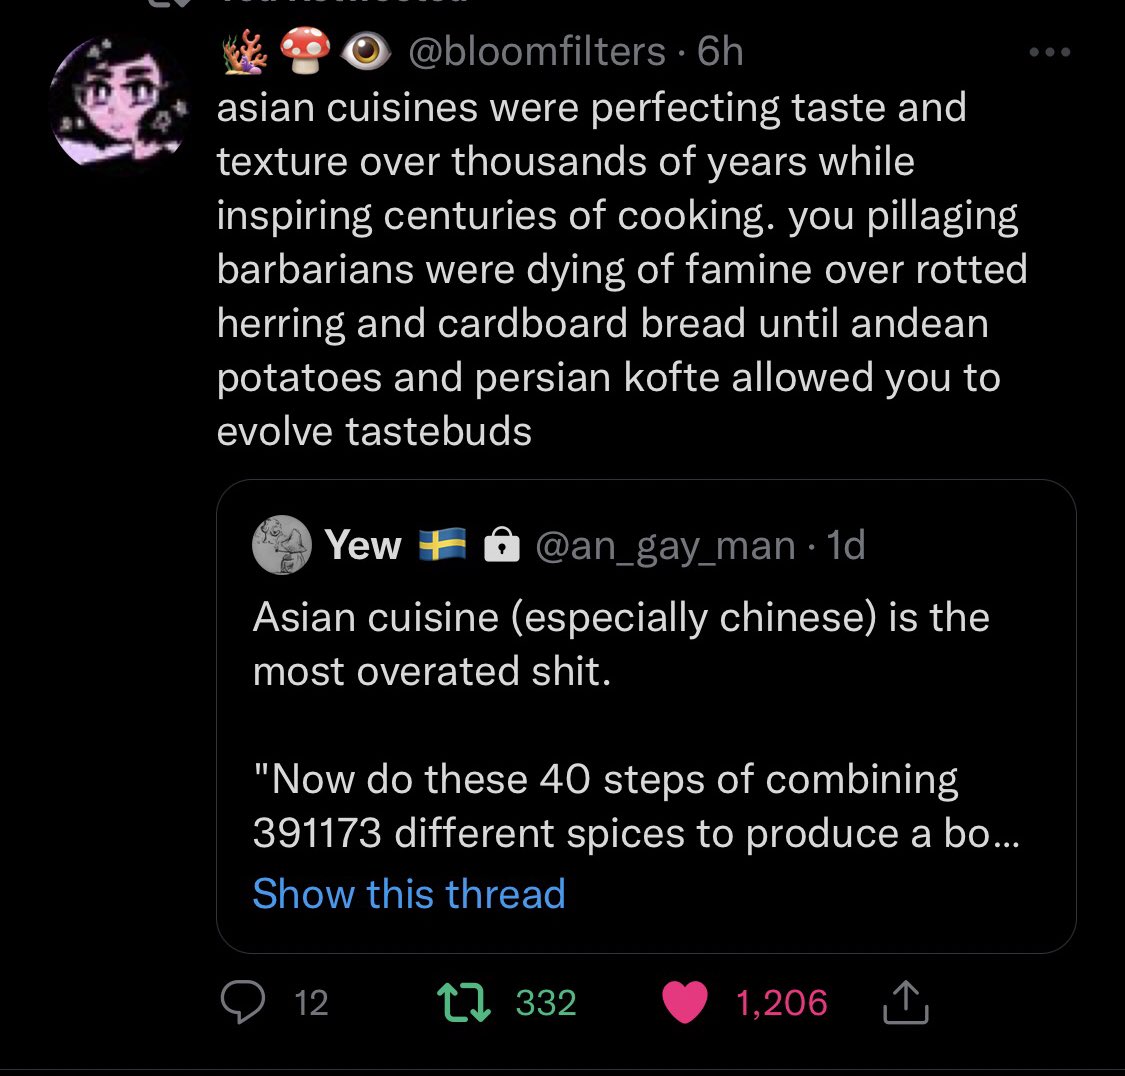Viewport: 1125px width, 1076px height.
Task: Click the 1,206 likes count
Action: [781, 1002]
